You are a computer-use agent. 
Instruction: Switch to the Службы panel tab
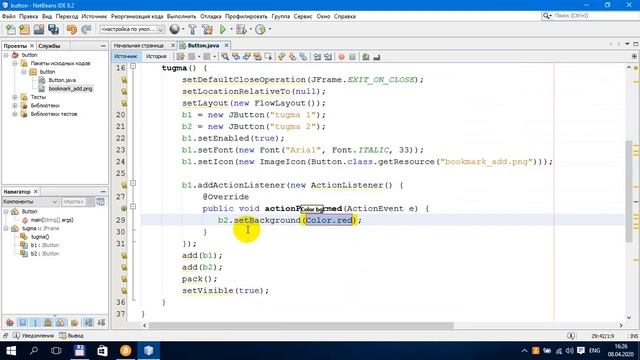[x=49, y=46]
